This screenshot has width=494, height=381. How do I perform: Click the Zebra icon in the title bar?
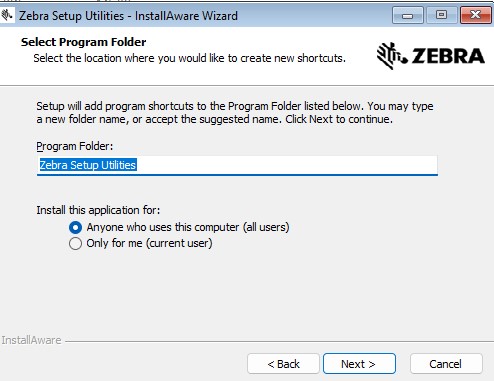[x=6, y=15]
